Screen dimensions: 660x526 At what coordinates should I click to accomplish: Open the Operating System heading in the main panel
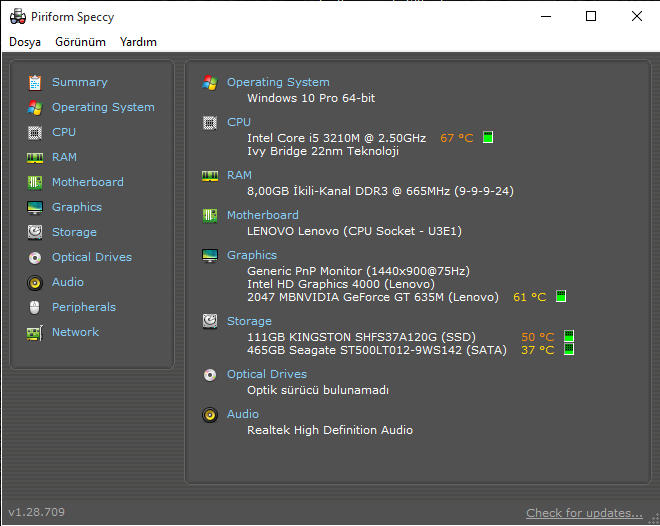point(278,82)
